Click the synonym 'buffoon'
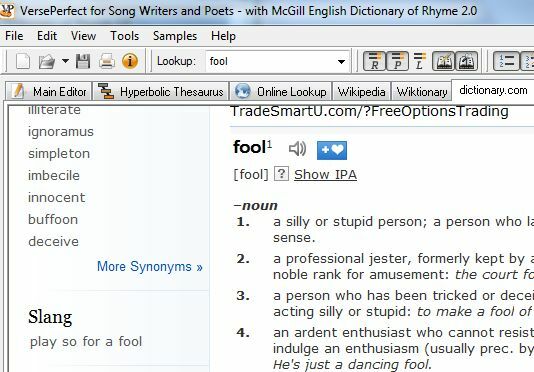 53,219
